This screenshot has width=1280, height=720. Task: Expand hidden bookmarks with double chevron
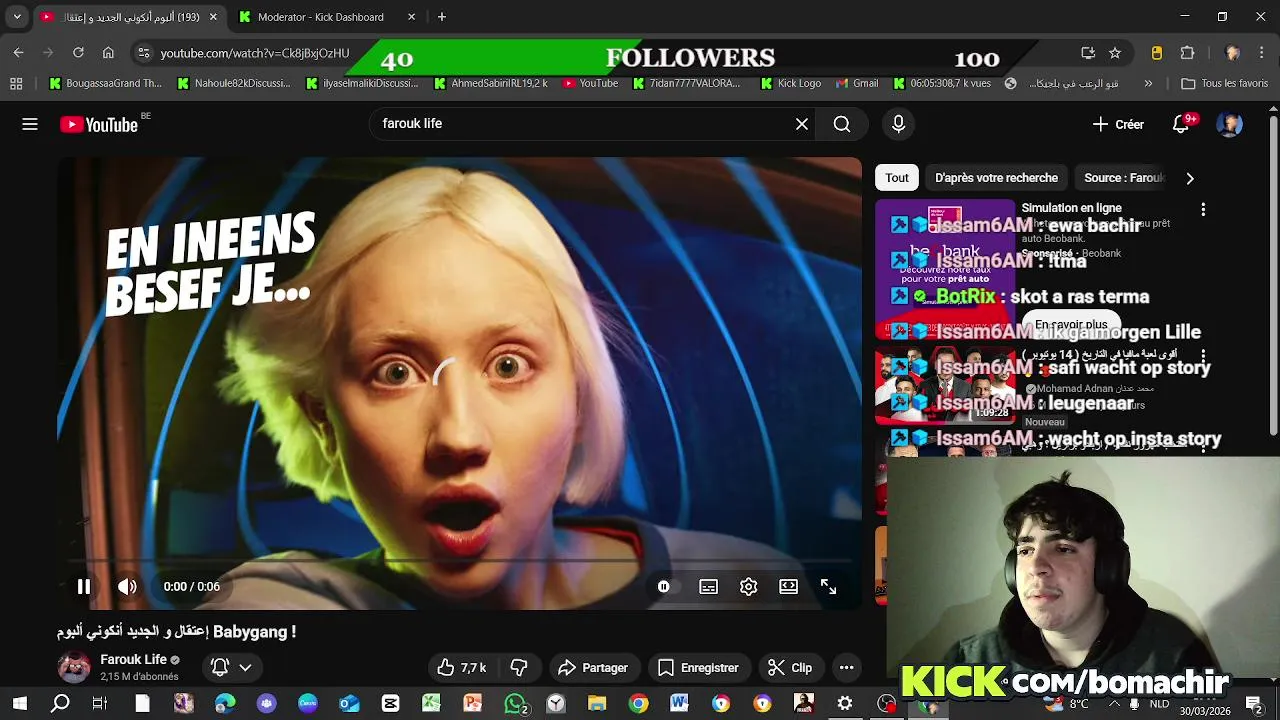tap(1148, 83)
